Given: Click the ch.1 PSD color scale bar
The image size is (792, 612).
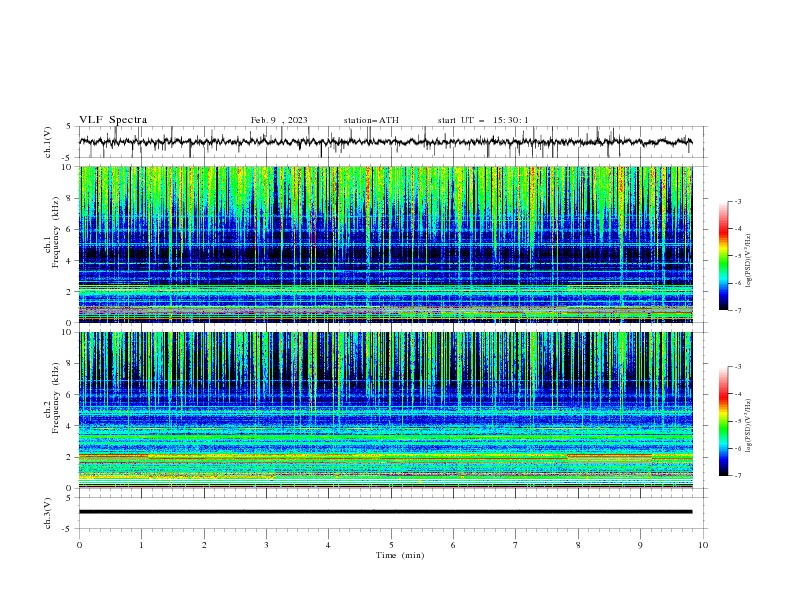Looking at the screenshot, I should 723,256.
